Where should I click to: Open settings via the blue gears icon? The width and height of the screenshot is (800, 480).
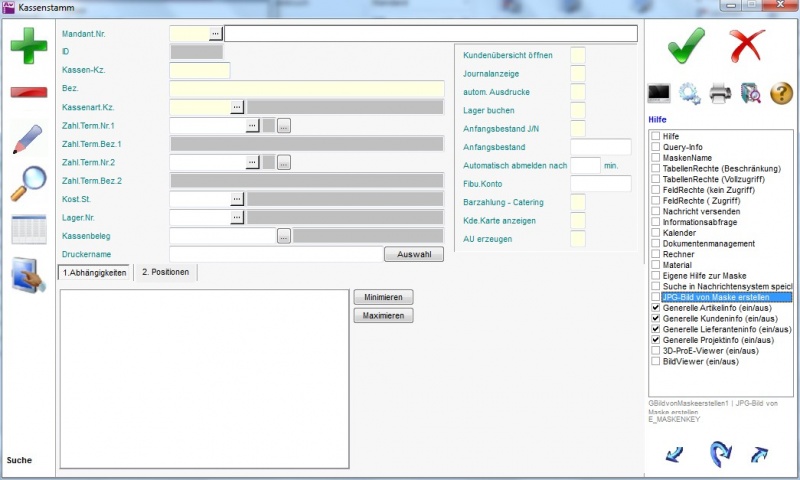690,94
